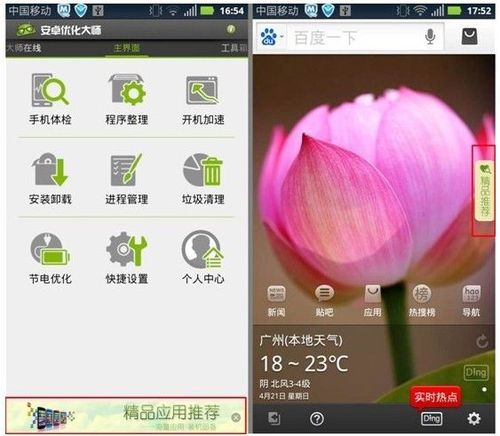Image resolution: width=500 pixels, height=436 pixels.
Task: Switch to the 工具箱 tab
Action: (x=234, y=48)
